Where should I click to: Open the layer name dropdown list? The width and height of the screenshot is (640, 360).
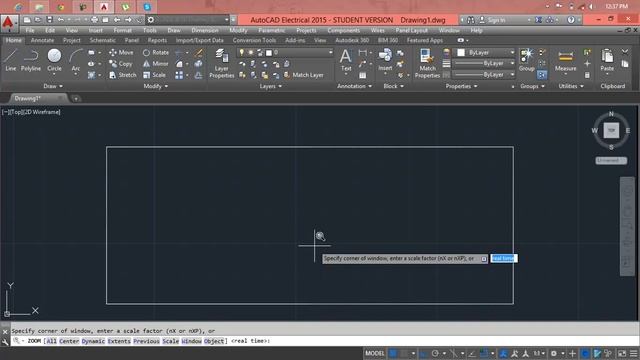(285, 53)
